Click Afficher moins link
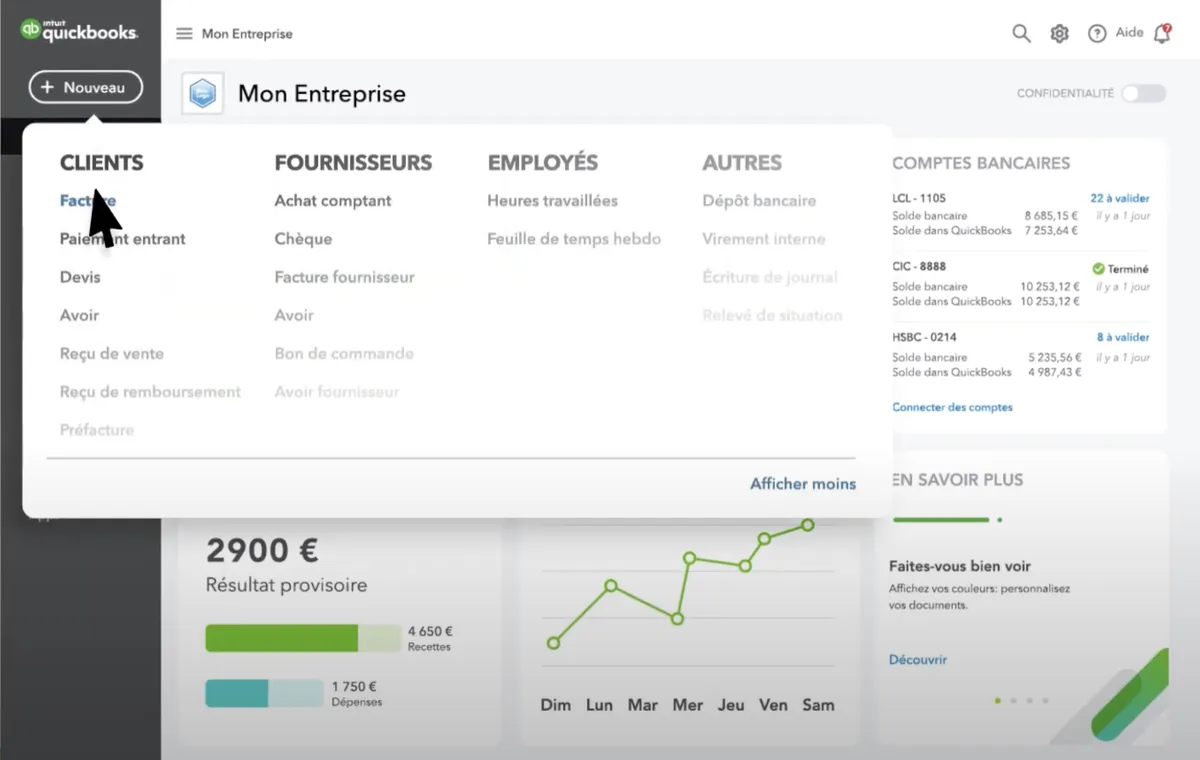Image resolution: width=1200 pixels, height=760 pixels. tap(803, 484)
